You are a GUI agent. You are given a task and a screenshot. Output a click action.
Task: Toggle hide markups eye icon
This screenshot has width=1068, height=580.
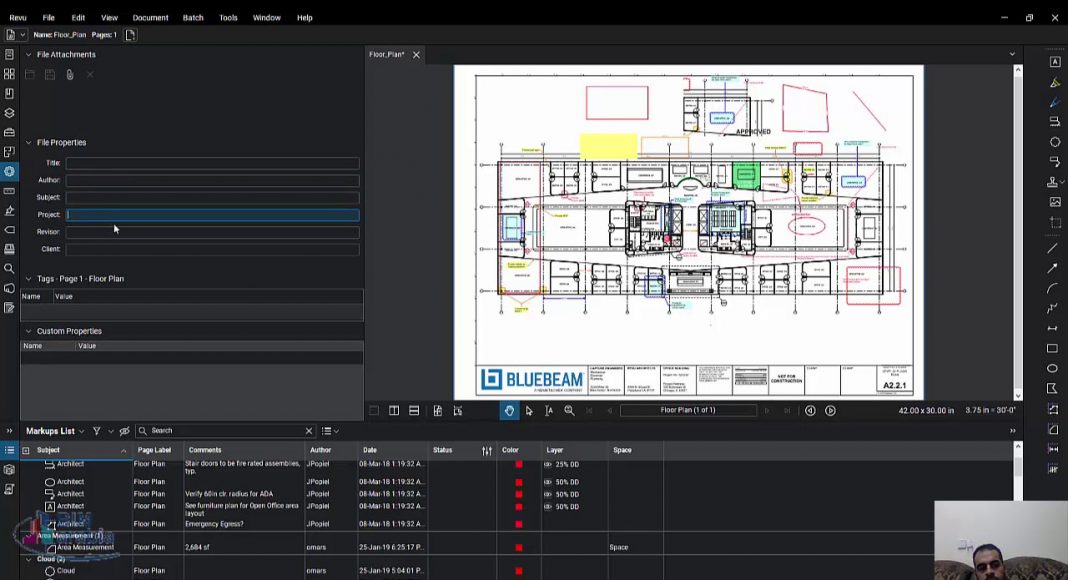(125, 431)
